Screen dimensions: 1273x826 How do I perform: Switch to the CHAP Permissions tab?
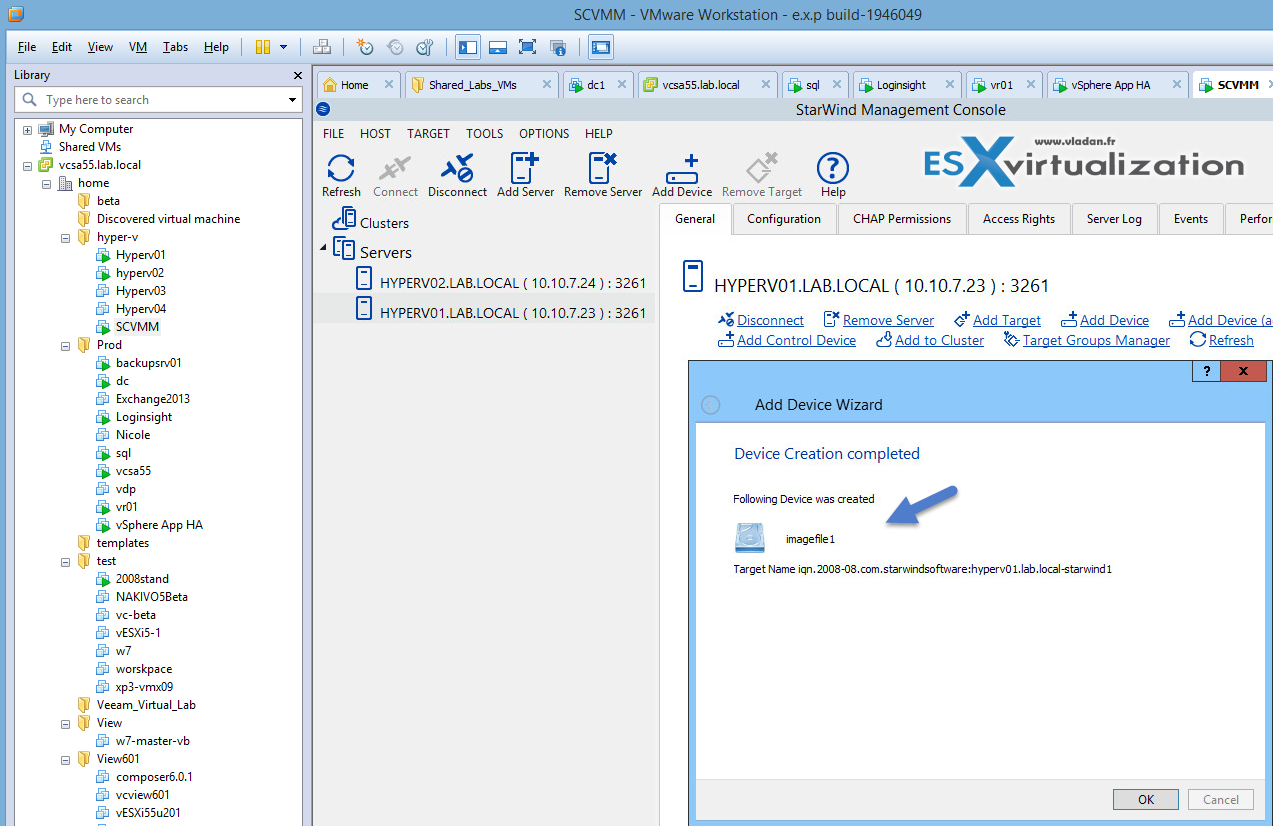point(902,219)
